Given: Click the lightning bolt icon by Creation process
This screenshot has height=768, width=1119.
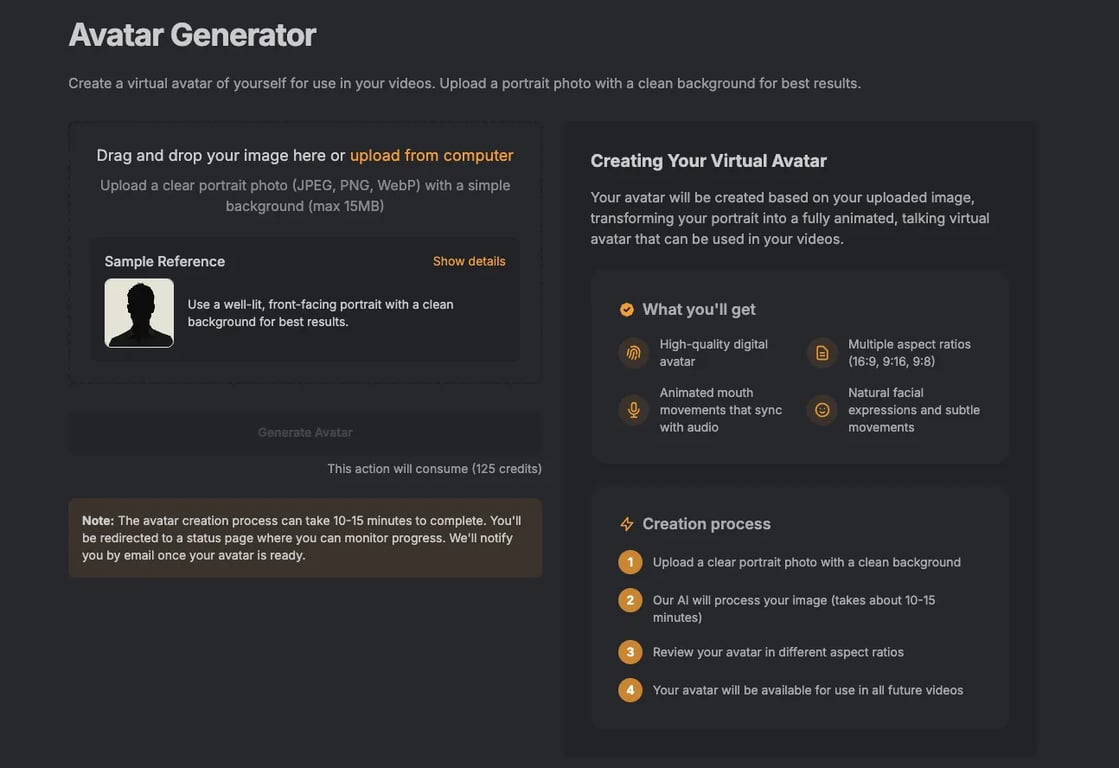Looking at the screenshot, I should [x=627, y=524].
